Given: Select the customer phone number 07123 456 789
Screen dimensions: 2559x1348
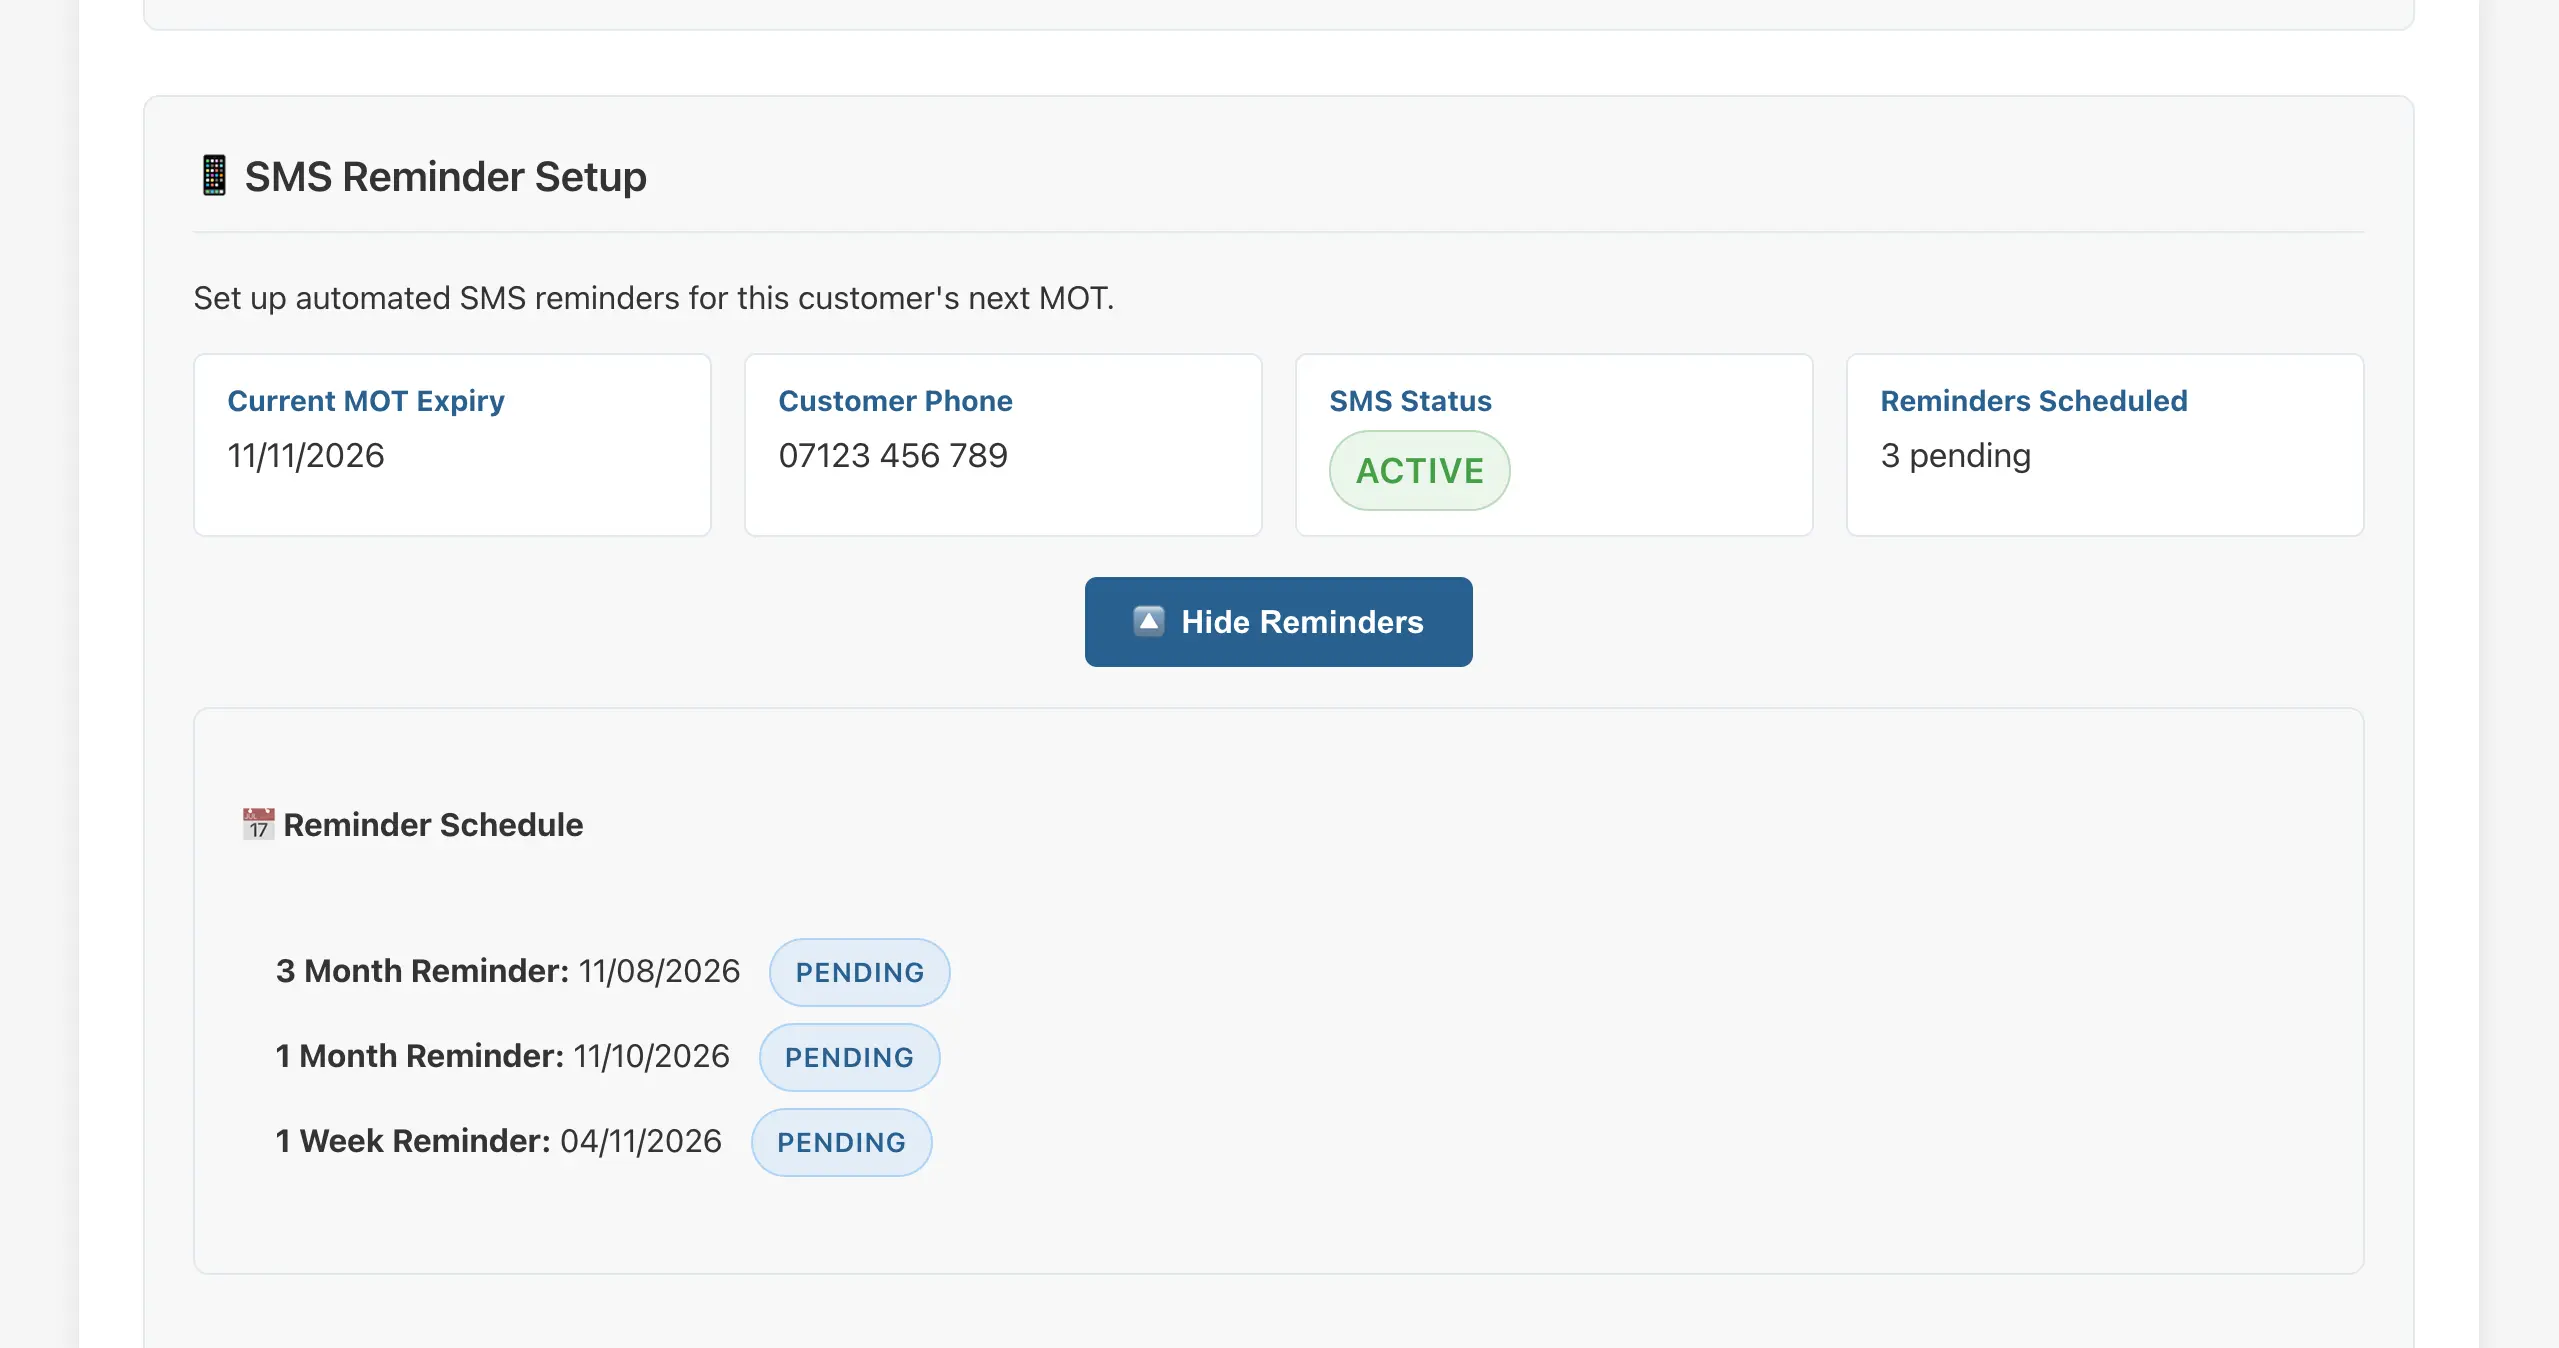Looking at the screenshot, I should [893, 456].
